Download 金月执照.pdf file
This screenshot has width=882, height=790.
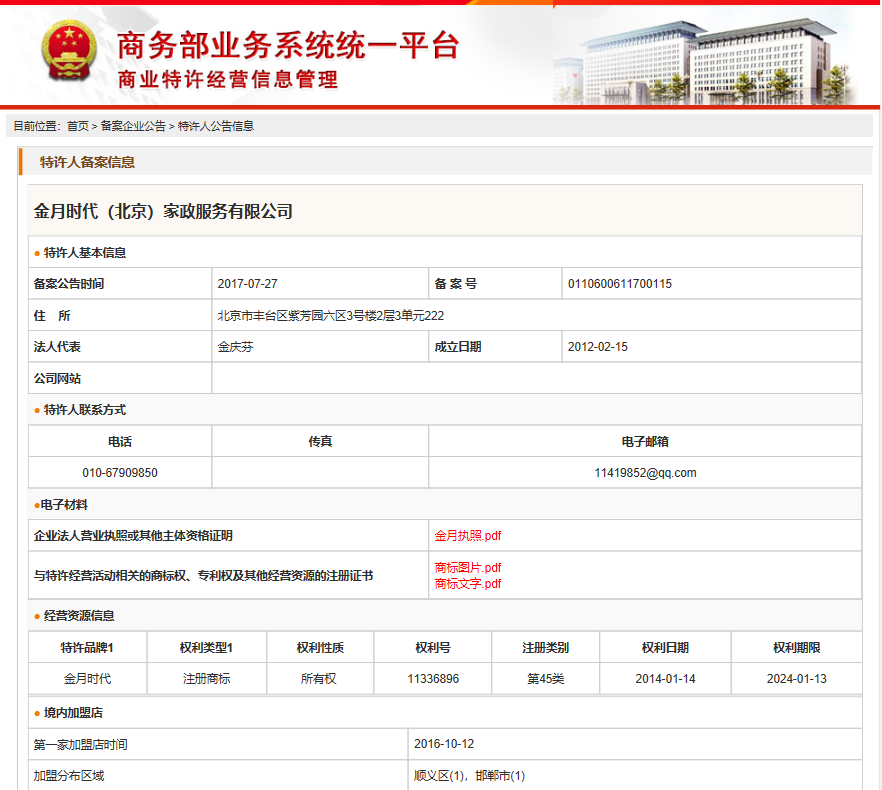(467, 536)
